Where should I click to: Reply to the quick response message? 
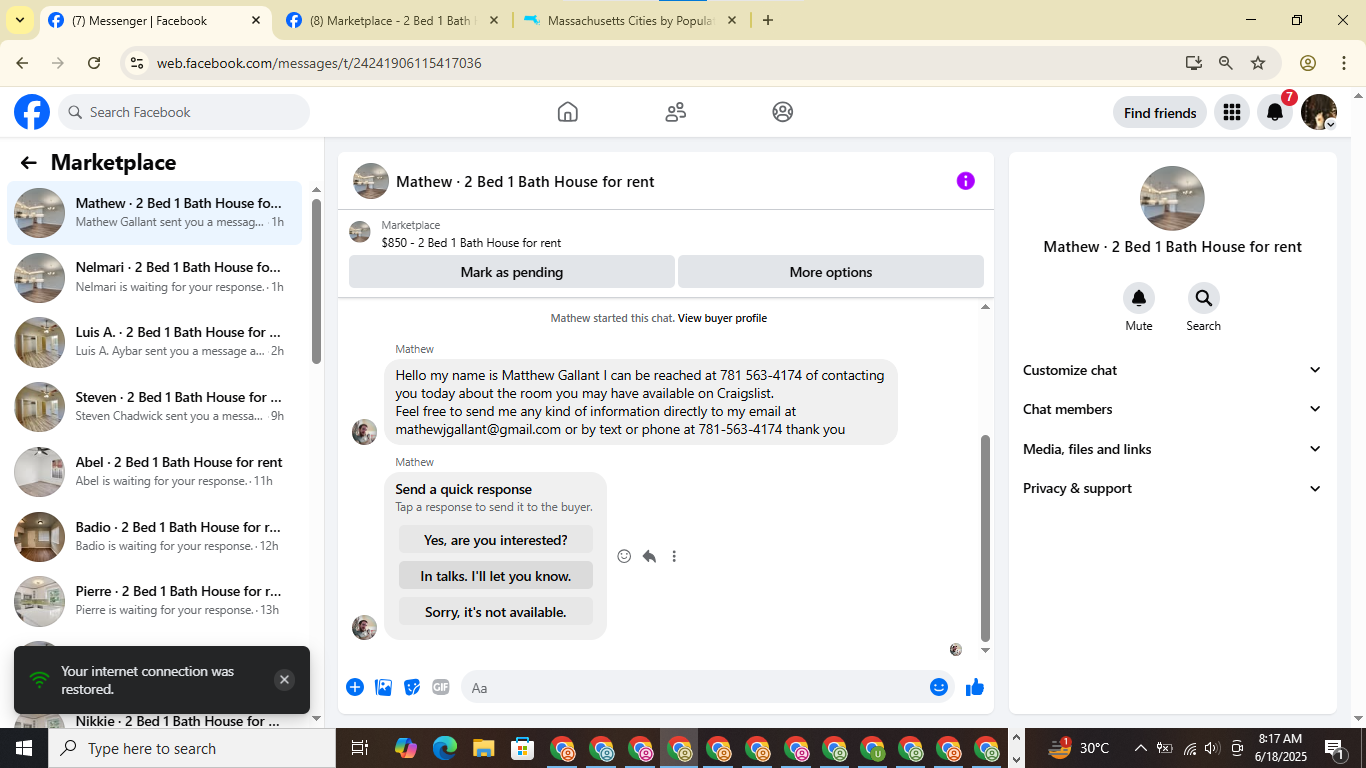click(x=649, y=556)
